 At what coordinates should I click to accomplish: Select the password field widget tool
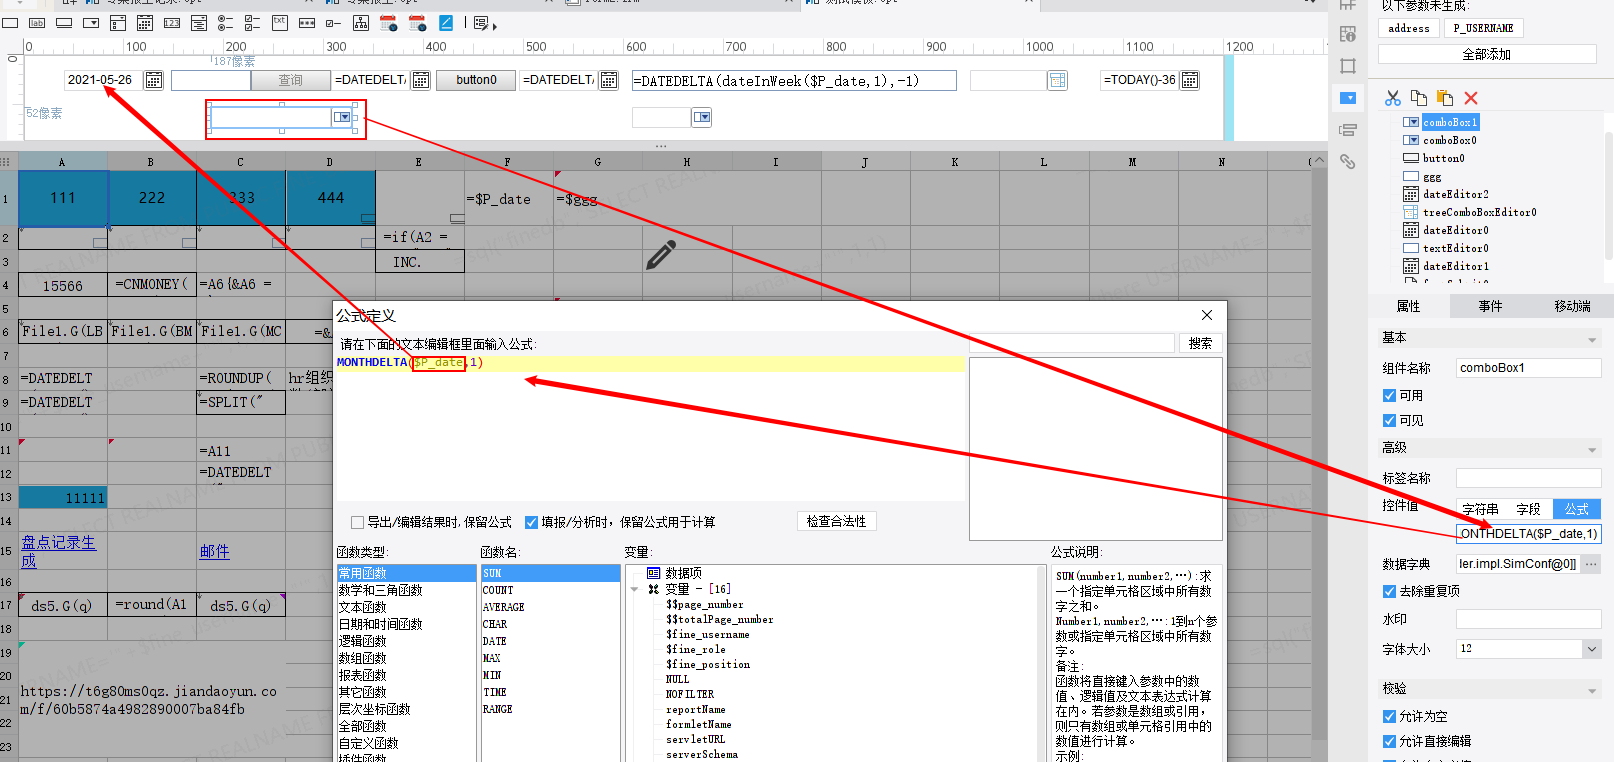pyautogui.click(x=307, y=23)
